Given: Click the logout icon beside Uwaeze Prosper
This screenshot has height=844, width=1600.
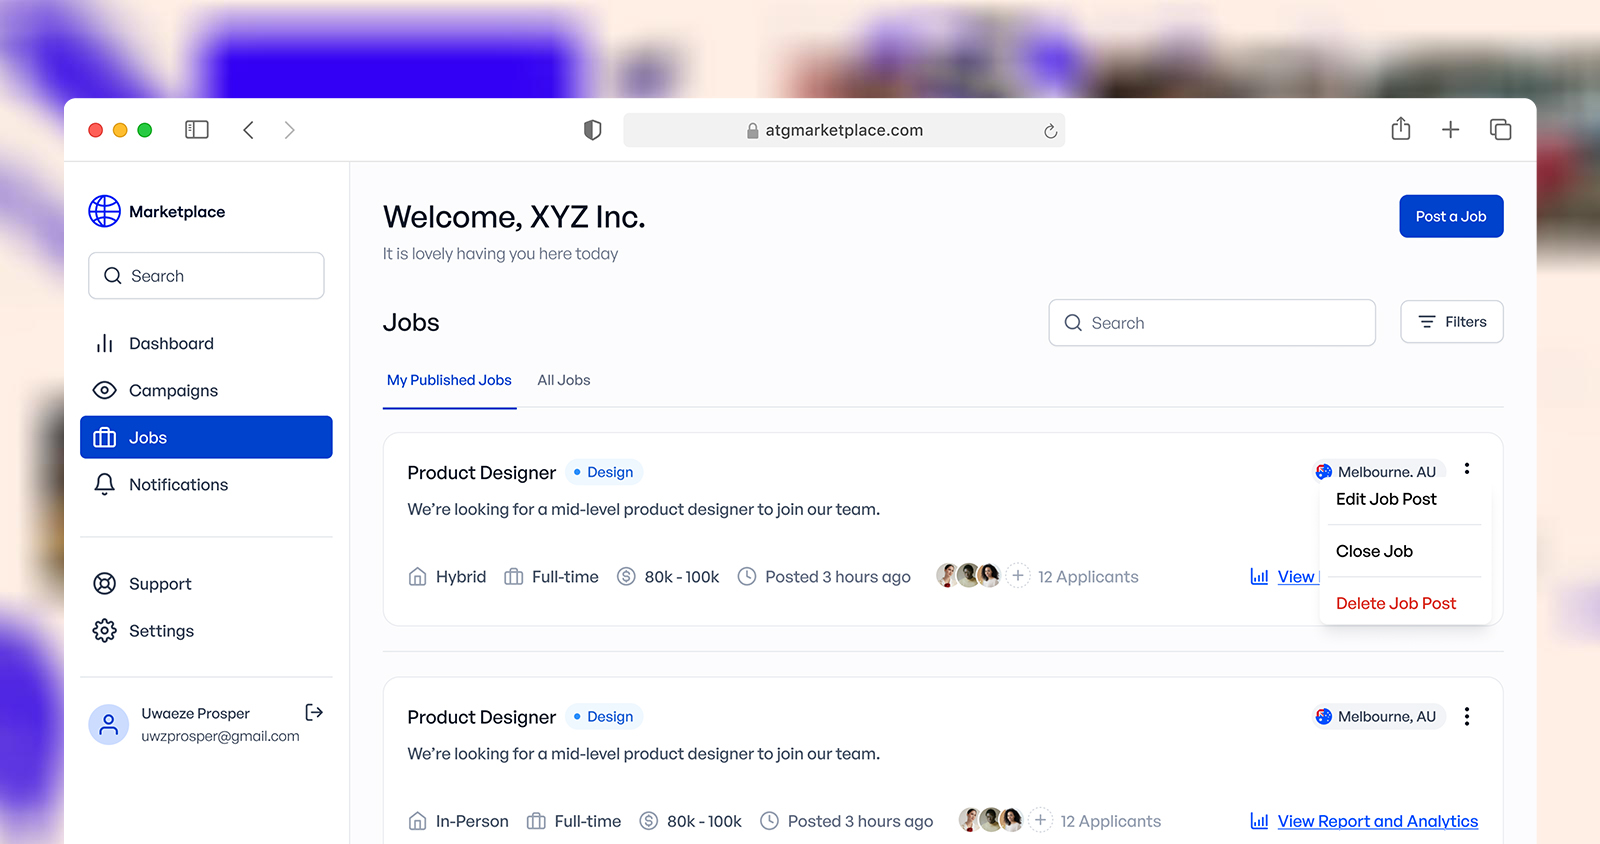Looking at the screenshot, I should 314,712.
